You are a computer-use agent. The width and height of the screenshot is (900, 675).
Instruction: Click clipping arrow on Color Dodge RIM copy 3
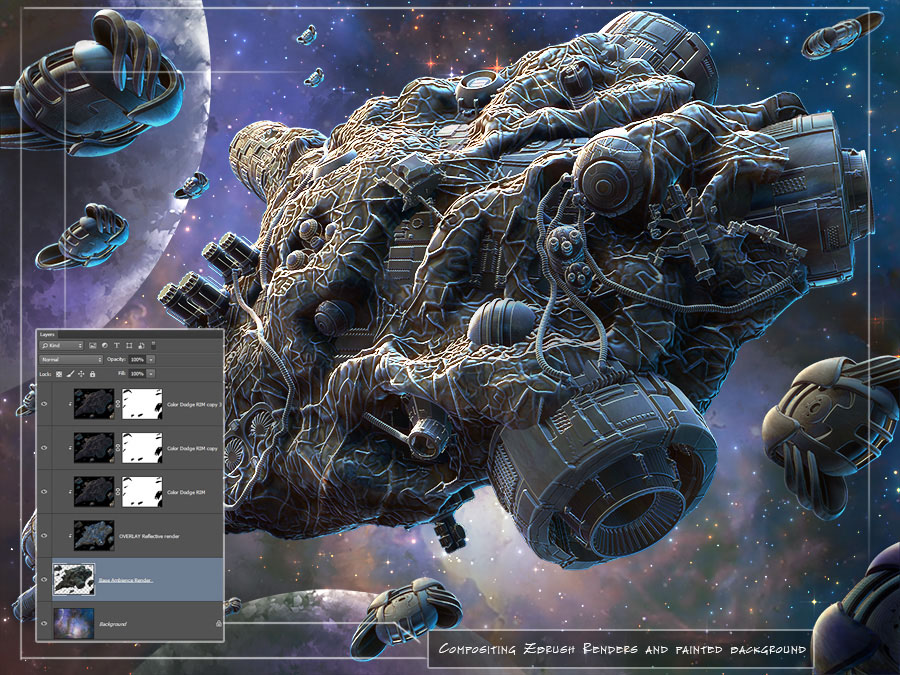pos(70,404)
